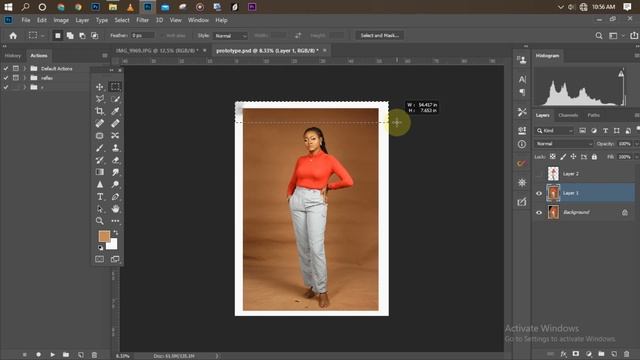Viewport: 640px width, 360px height.
Task: Choose Intersect with selection mode icon
Action: tap(95, 36)
